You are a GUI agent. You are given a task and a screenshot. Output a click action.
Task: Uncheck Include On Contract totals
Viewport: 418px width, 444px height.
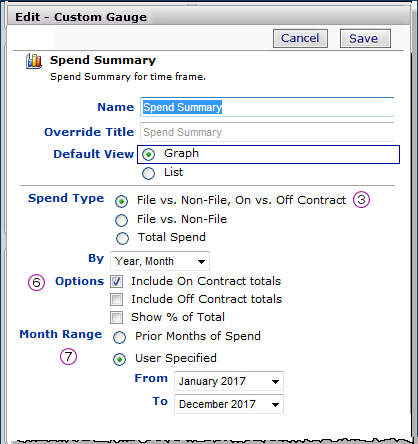pos(117,282)
